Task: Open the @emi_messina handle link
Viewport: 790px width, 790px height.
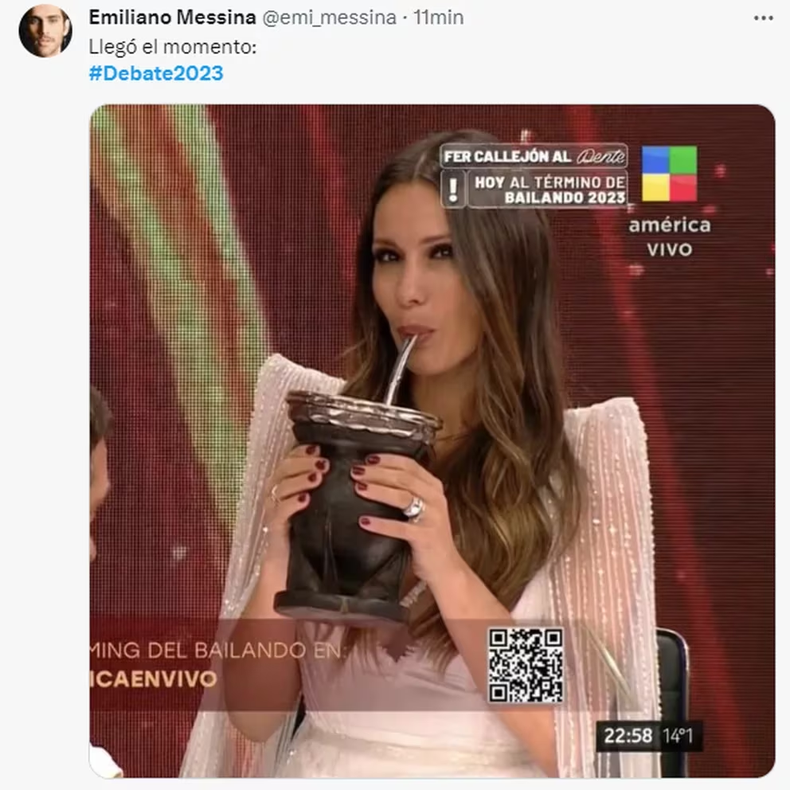Action: point(330,18)
